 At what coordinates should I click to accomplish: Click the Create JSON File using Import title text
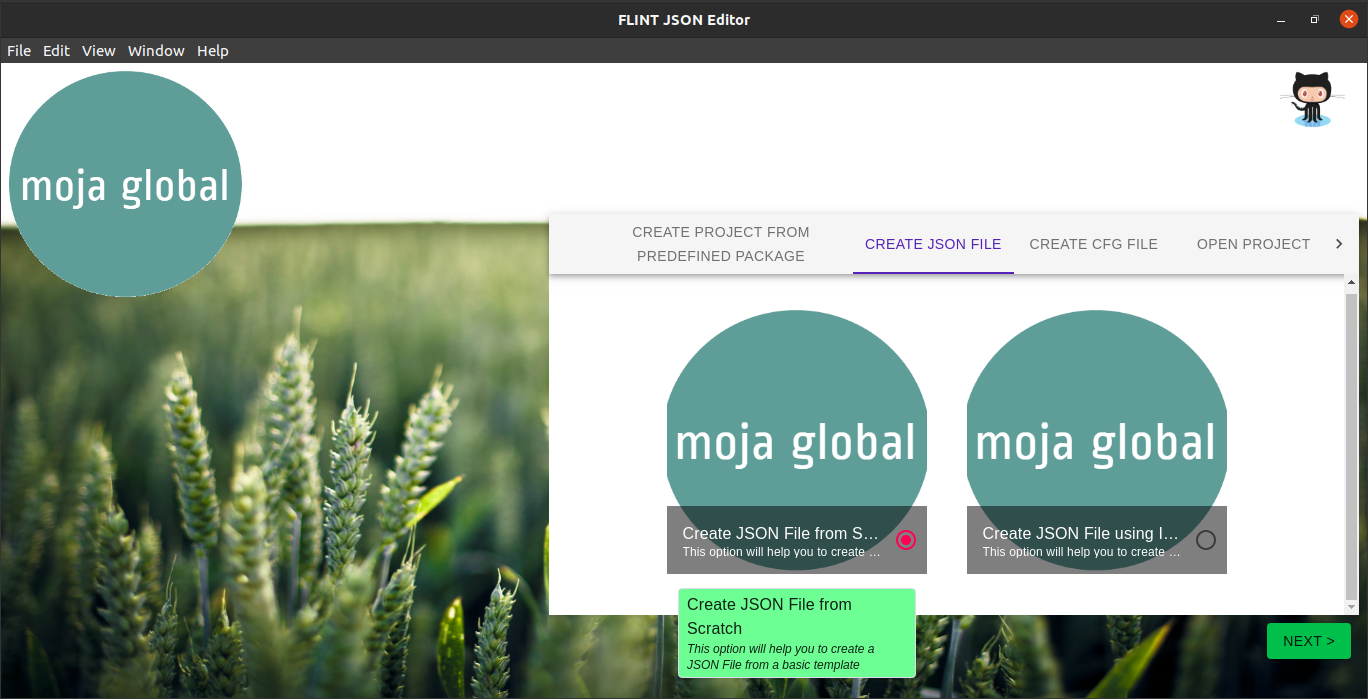click(1081, 533)
